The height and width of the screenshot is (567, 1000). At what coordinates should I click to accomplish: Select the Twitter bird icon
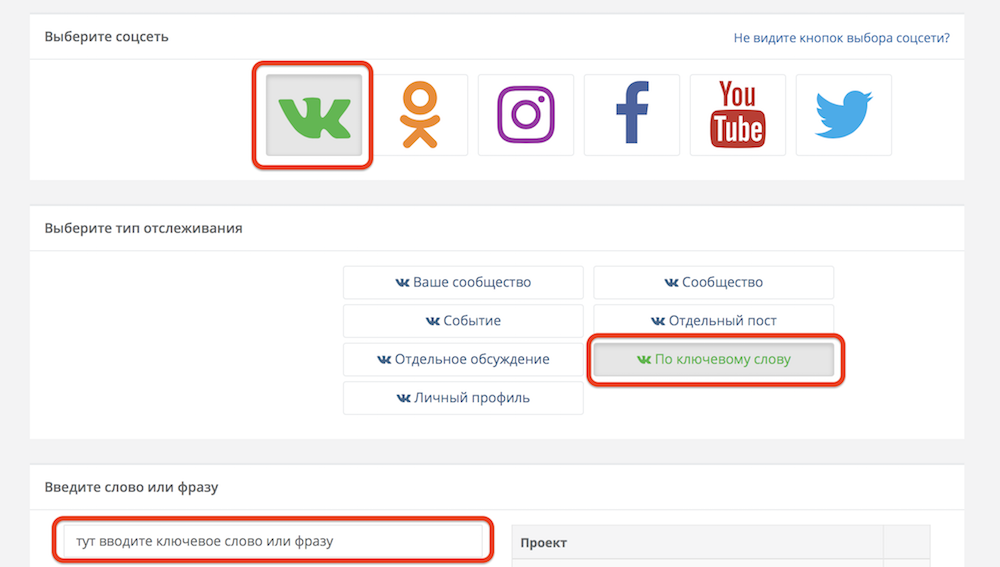click(x=843, y=115)
